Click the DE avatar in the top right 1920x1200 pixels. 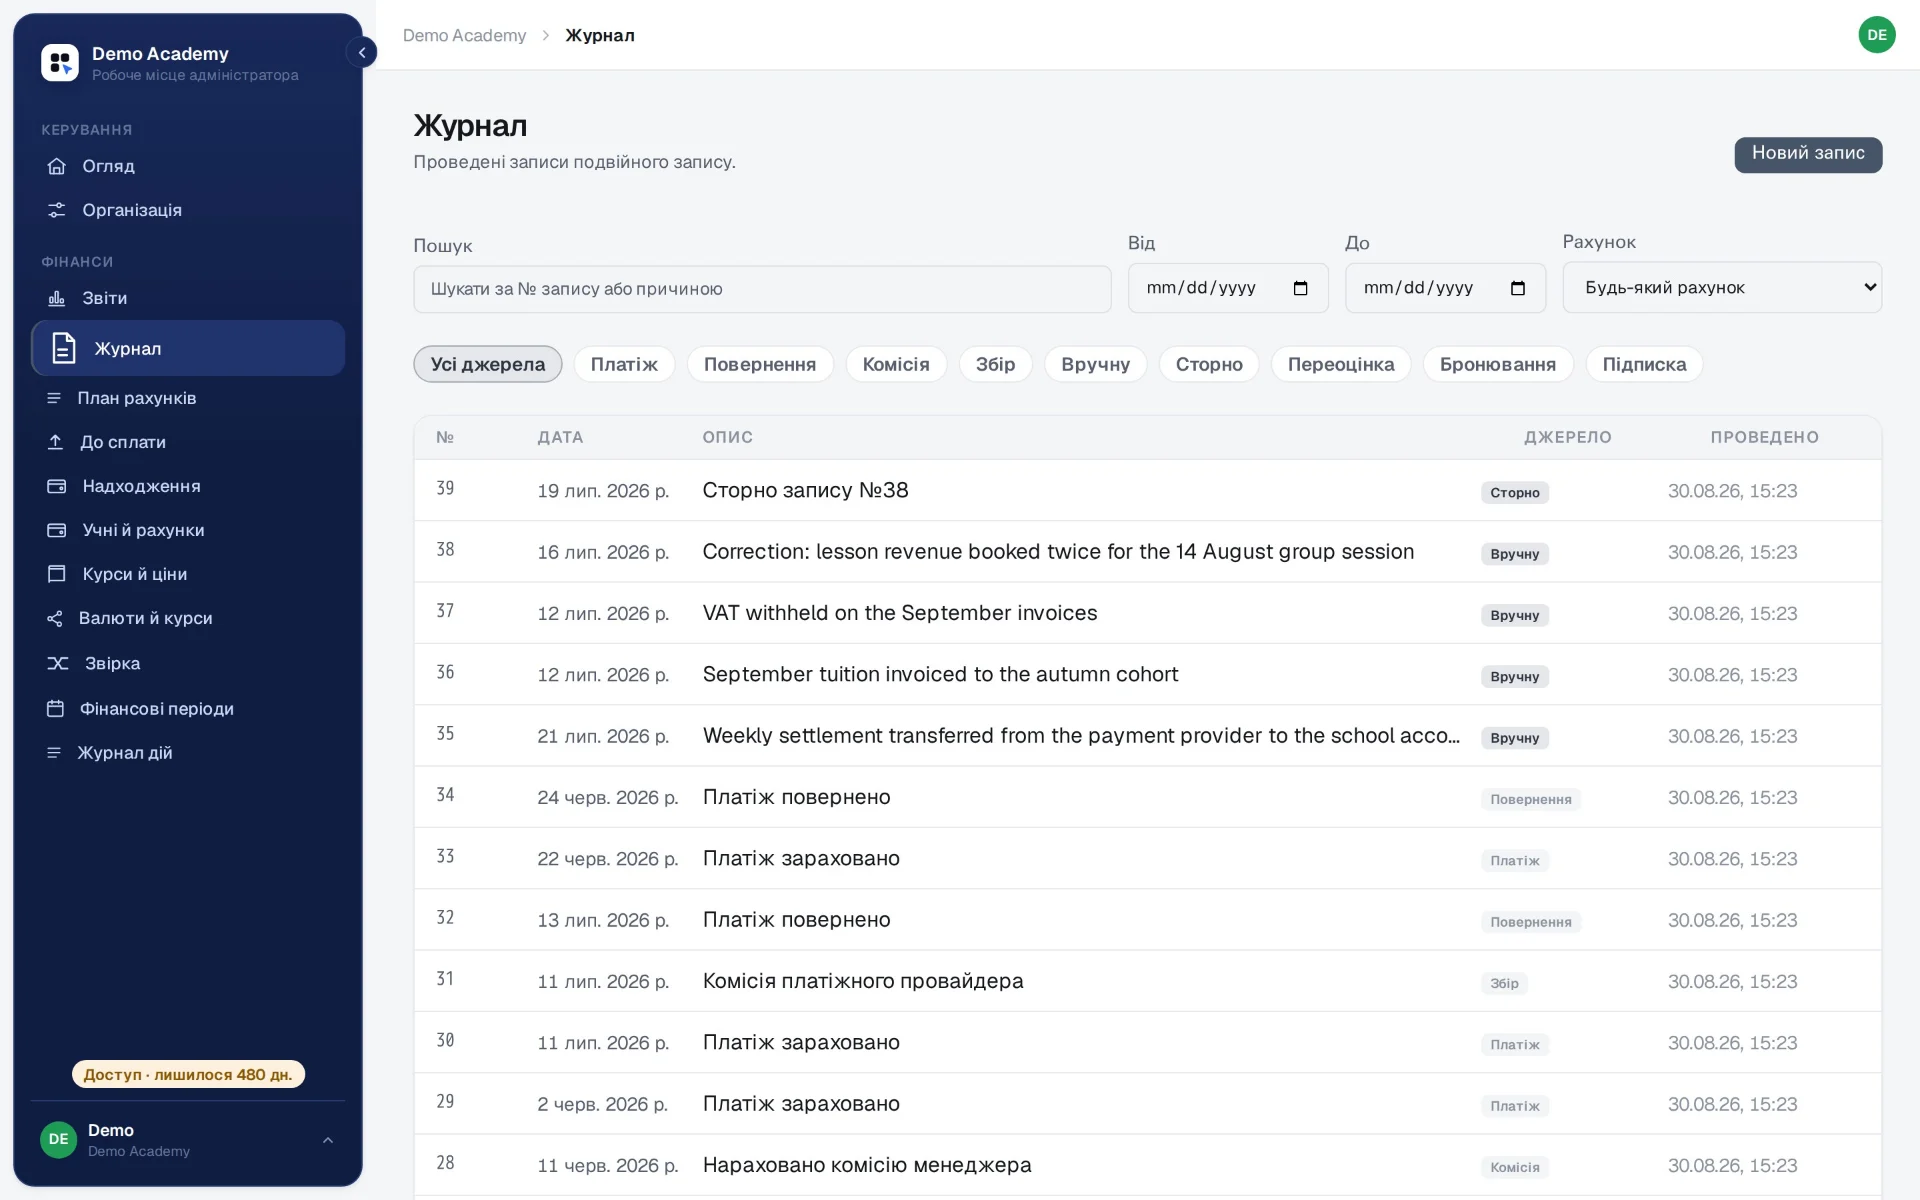point(1877,35)
